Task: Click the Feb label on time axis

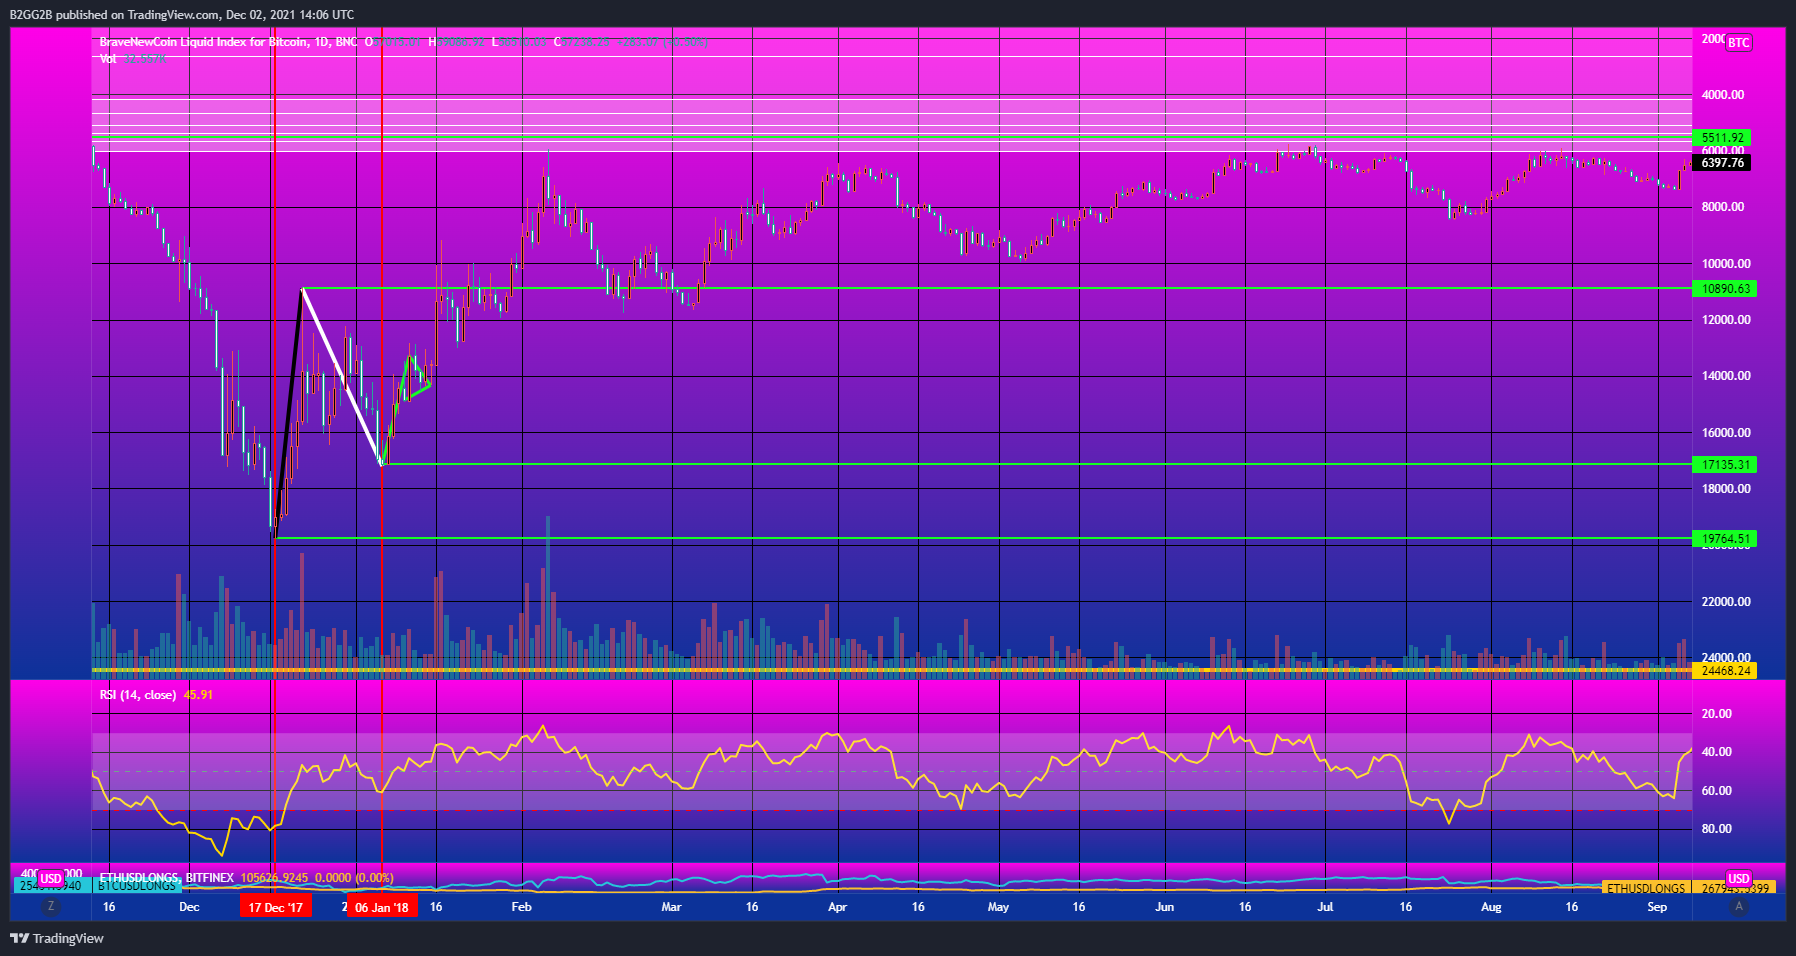Action: coord(521,907)
